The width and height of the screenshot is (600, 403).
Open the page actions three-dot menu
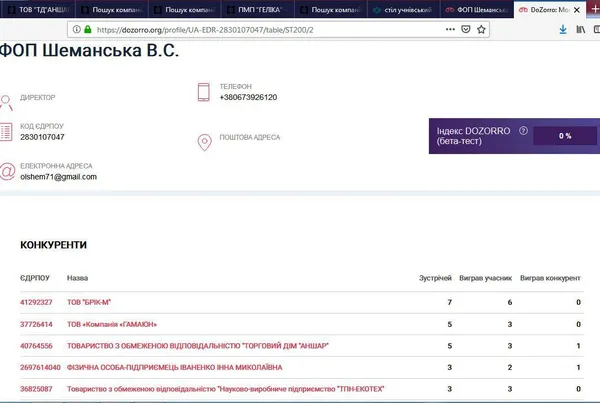450,29
